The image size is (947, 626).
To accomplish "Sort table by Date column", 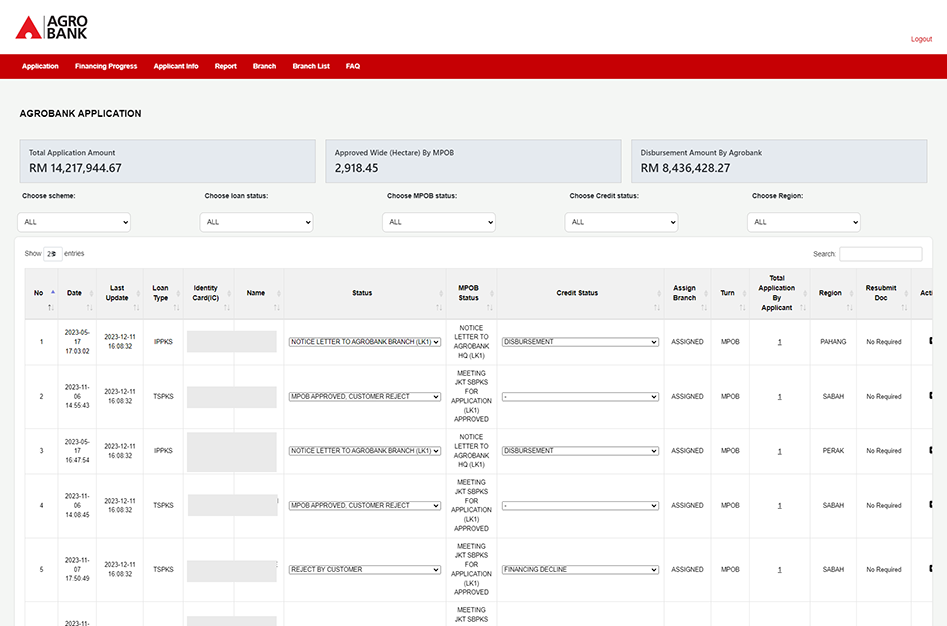I will [x=74, y=293].
